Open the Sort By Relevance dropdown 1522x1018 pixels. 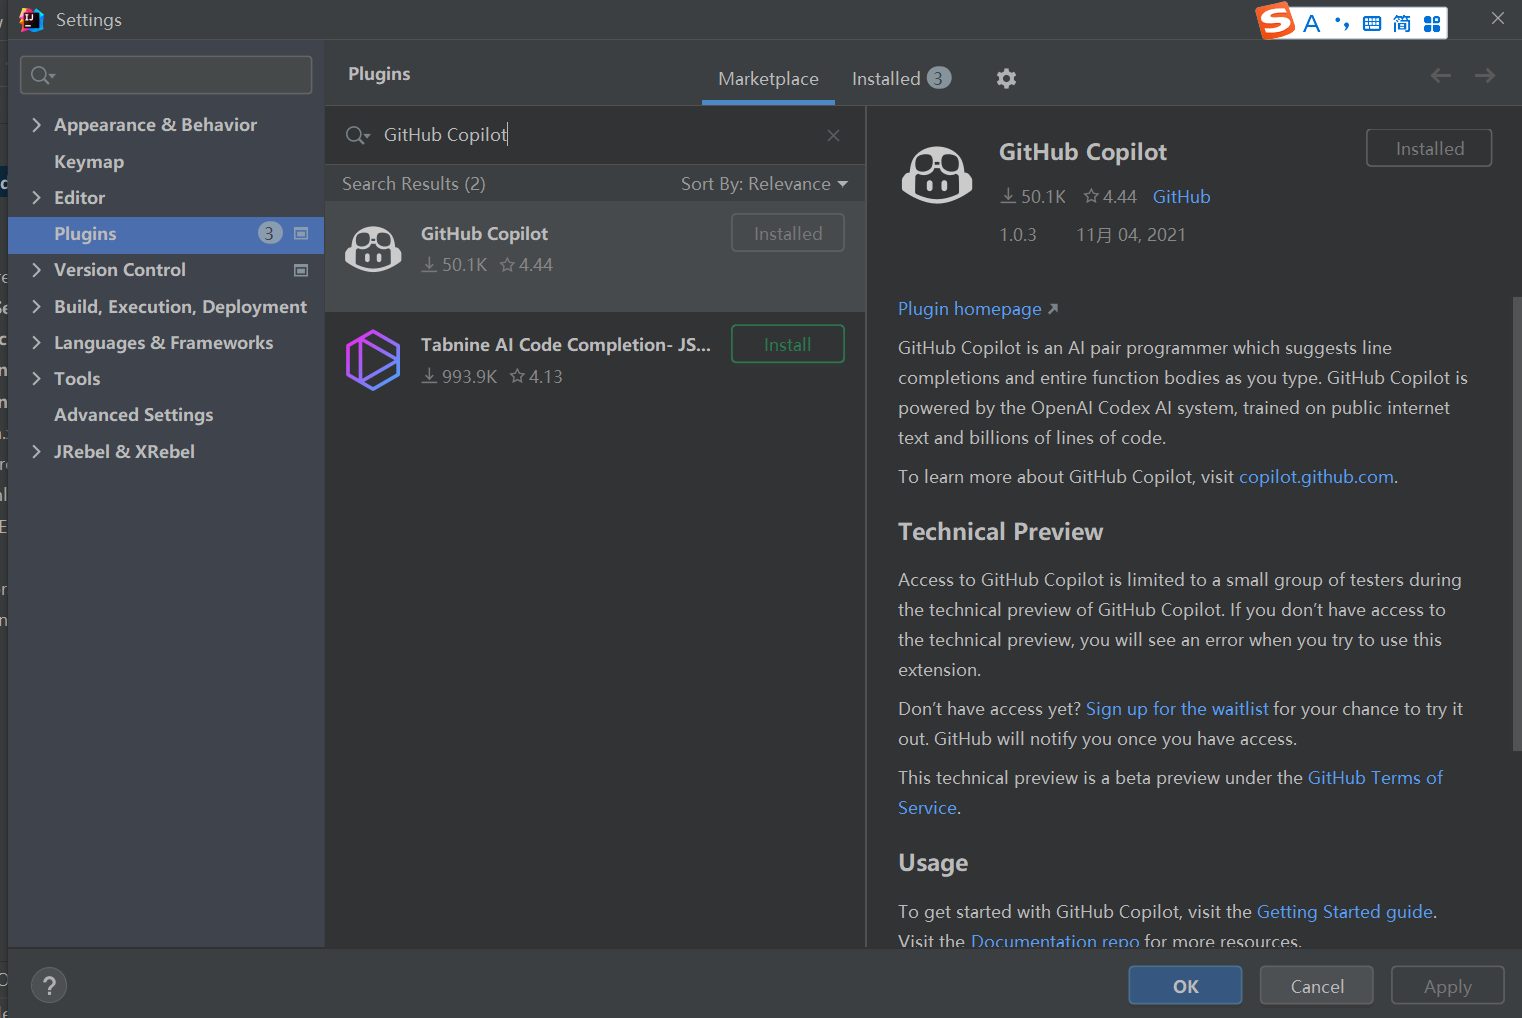click(x=764, y=184)
